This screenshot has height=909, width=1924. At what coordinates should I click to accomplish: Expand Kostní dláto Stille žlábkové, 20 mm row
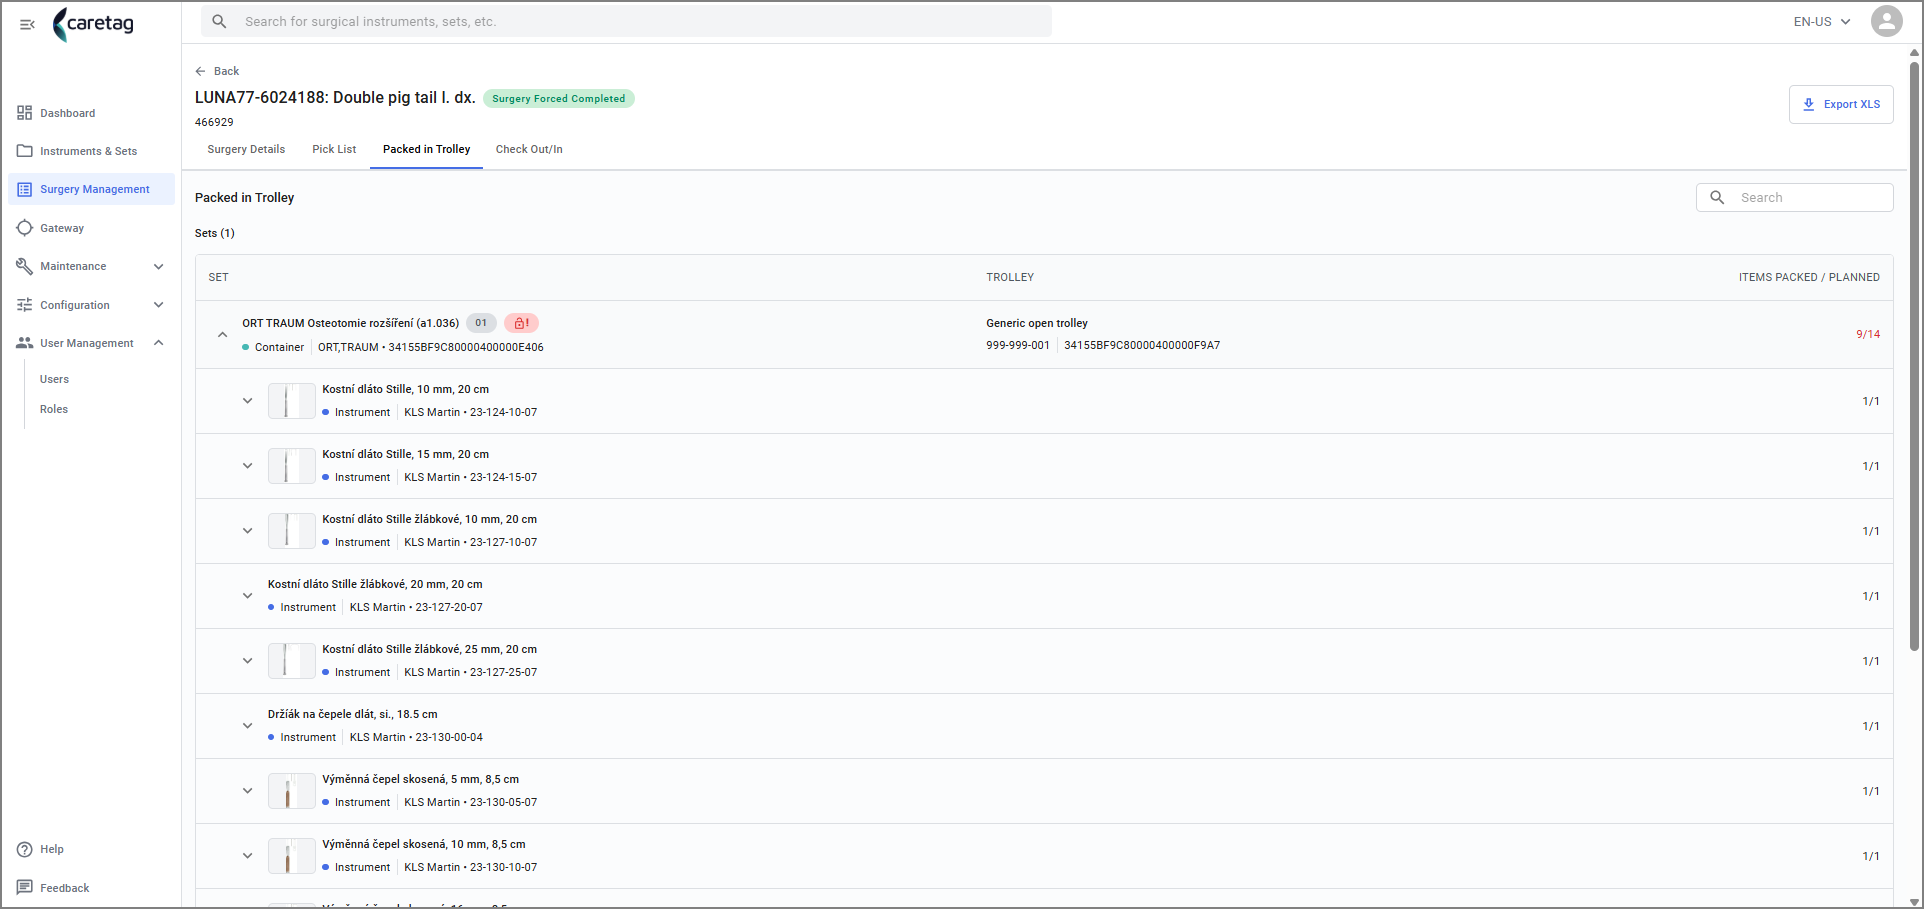pos(247,596)
